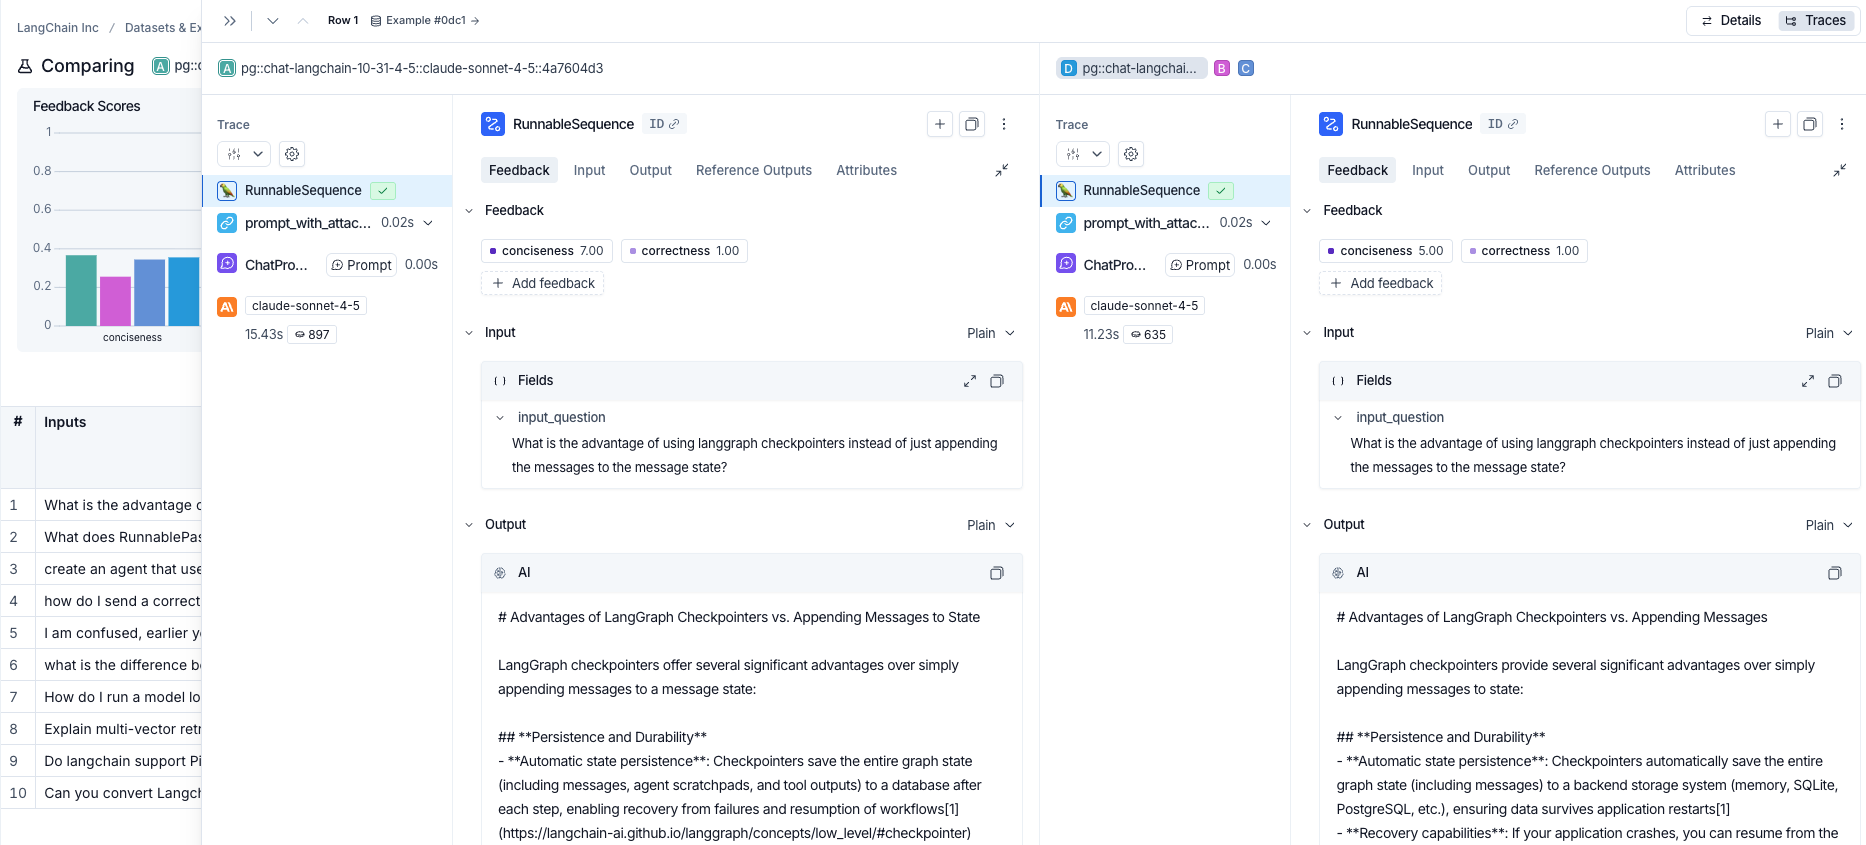
Task: Click copy icon beside right RunnableSequence header
Action: click(1810, 124)
